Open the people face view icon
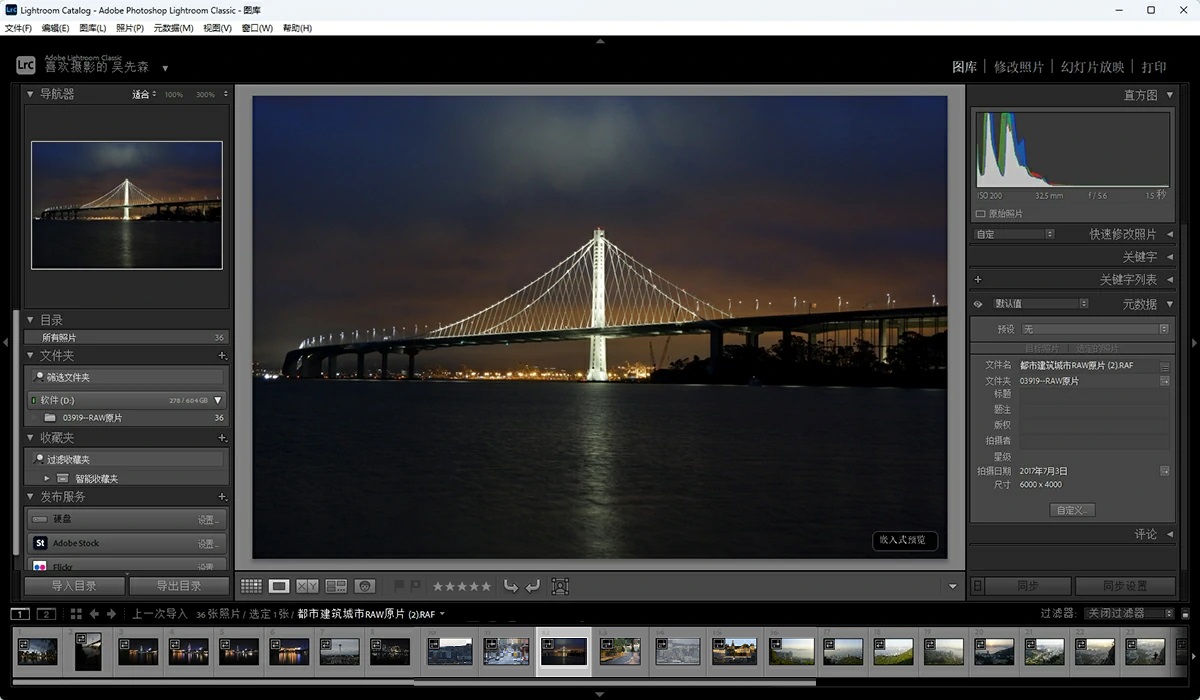Image resolution: width=1200 pixels, height=700 pixels. coord(365,586)
